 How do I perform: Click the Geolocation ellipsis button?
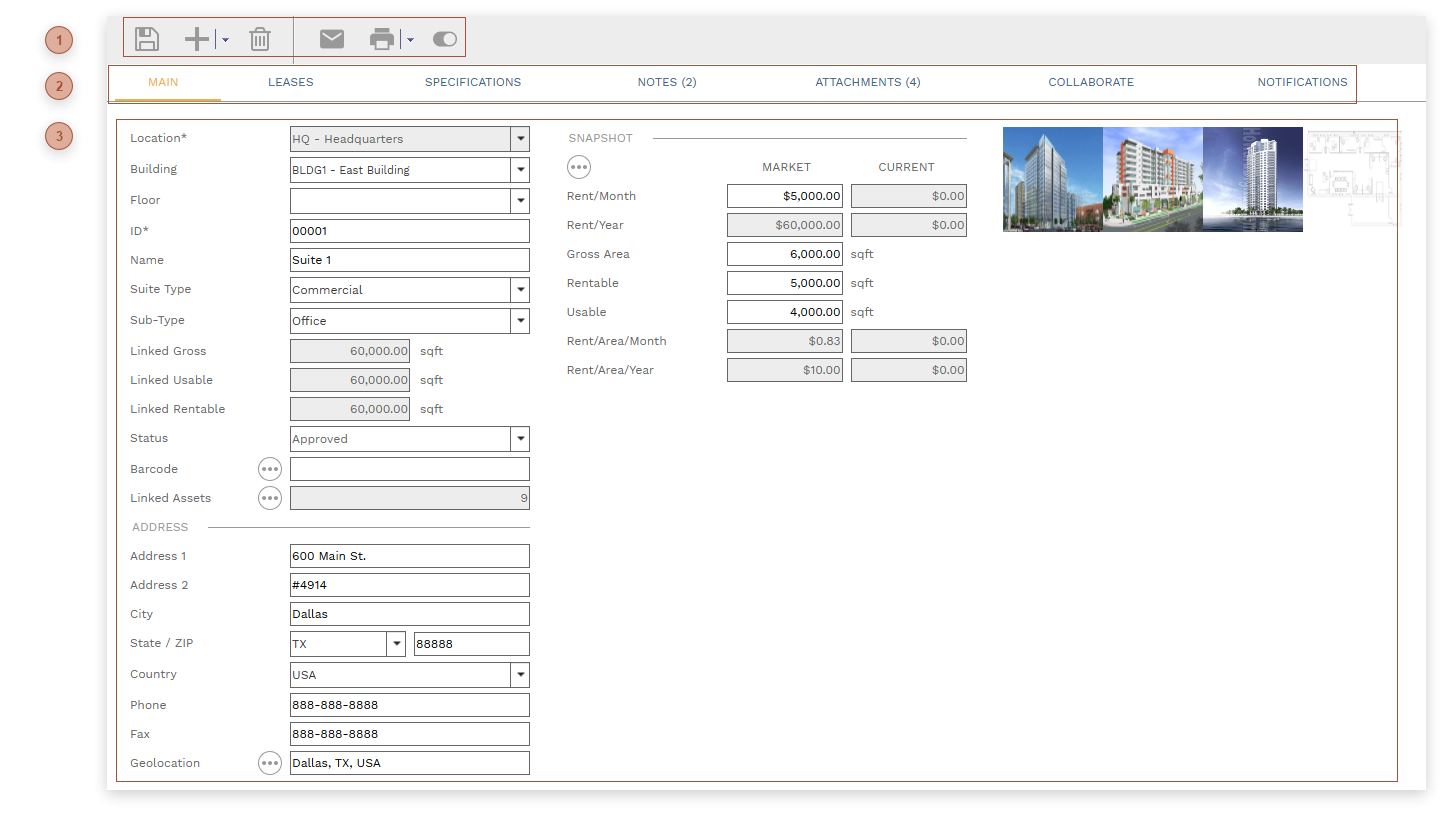coord(270,763)
